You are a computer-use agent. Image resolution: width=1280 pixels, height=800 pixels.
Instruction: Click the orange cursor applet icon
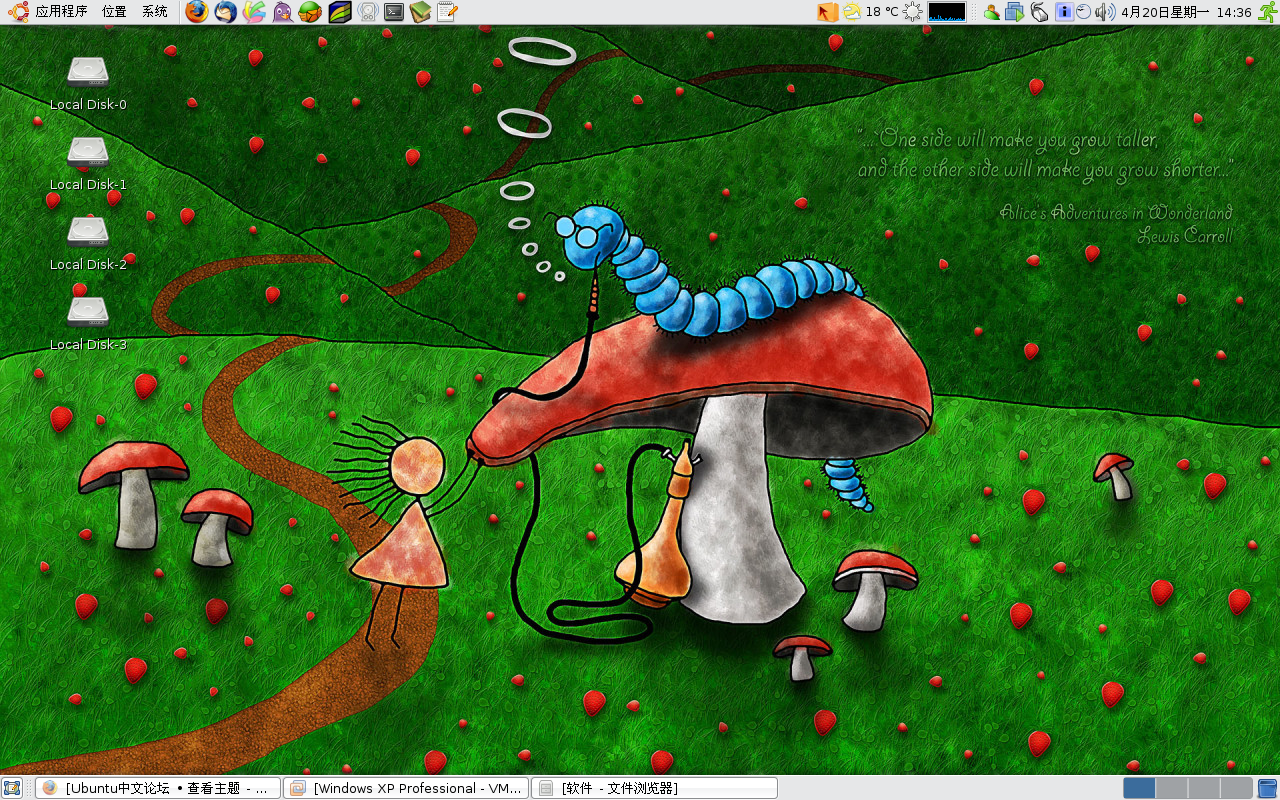827,12
